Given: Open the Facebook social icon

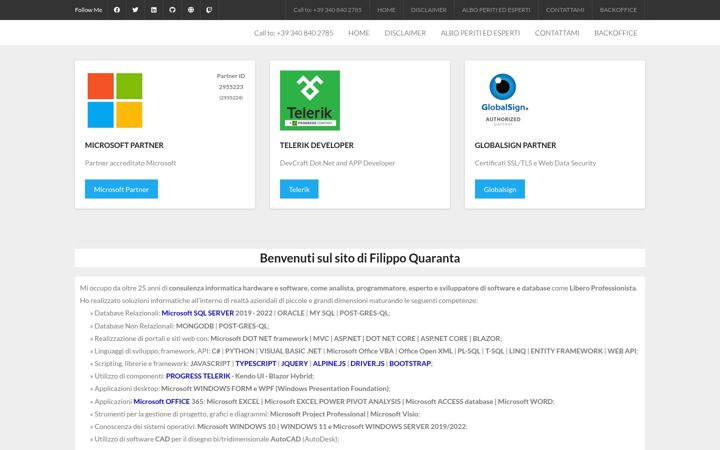Looking at the screenshot, I should click(x=117, y=10).
